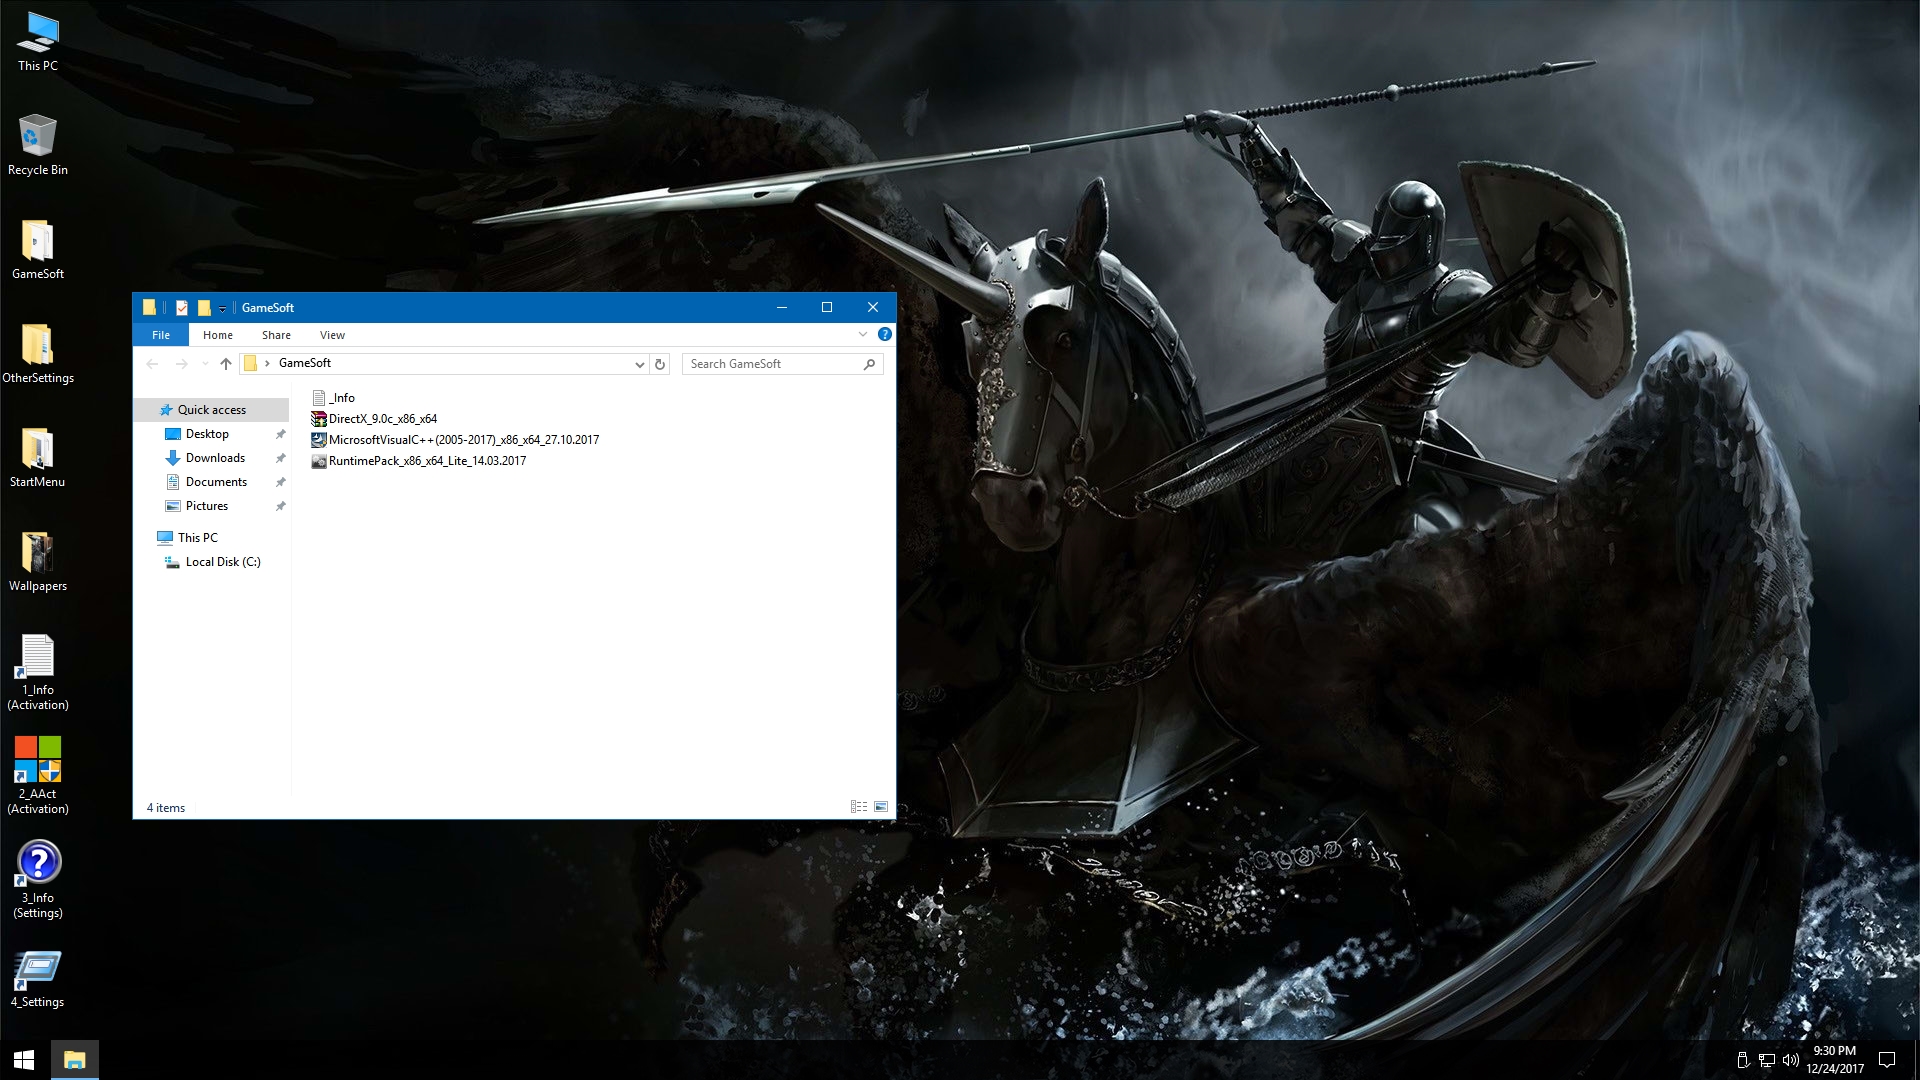
Task: Click the search magnifier icon
Action: pyautogui.click(x=869, y=364)
